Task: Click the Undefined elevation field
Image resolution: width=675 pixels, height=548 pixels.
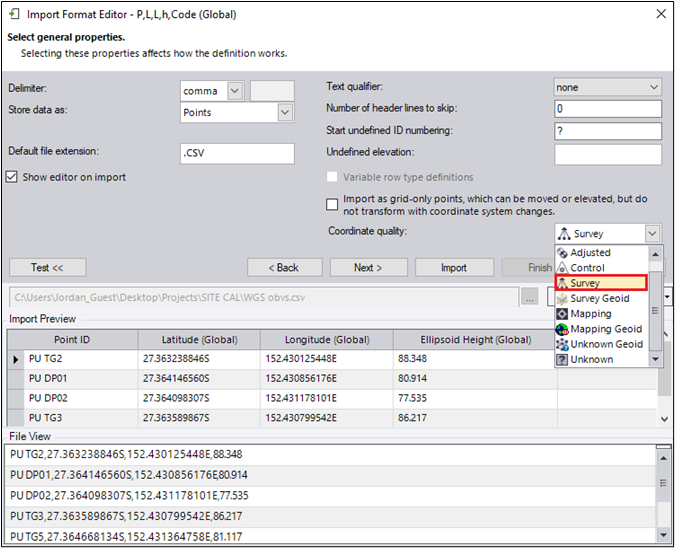Action: 608,155
